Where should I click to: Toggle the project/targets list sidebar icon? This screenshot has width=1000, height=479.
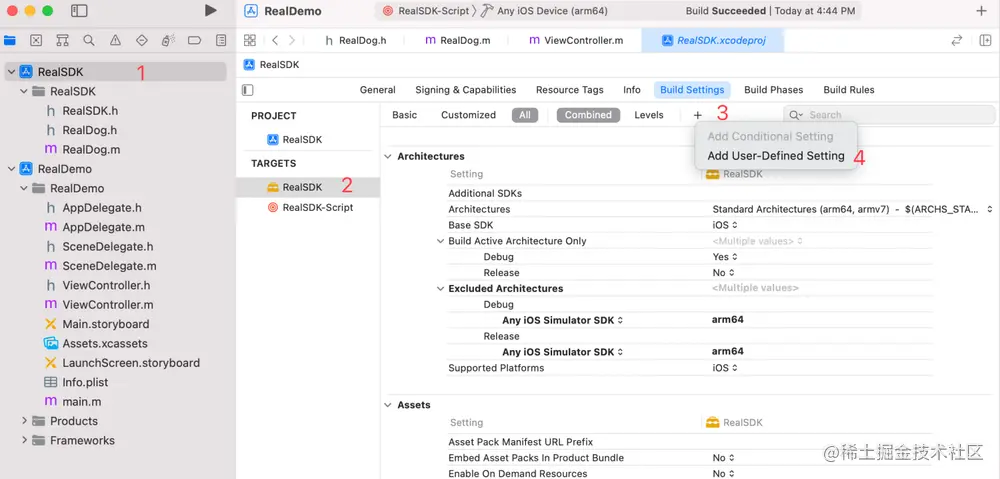click(x=247, y=90)
